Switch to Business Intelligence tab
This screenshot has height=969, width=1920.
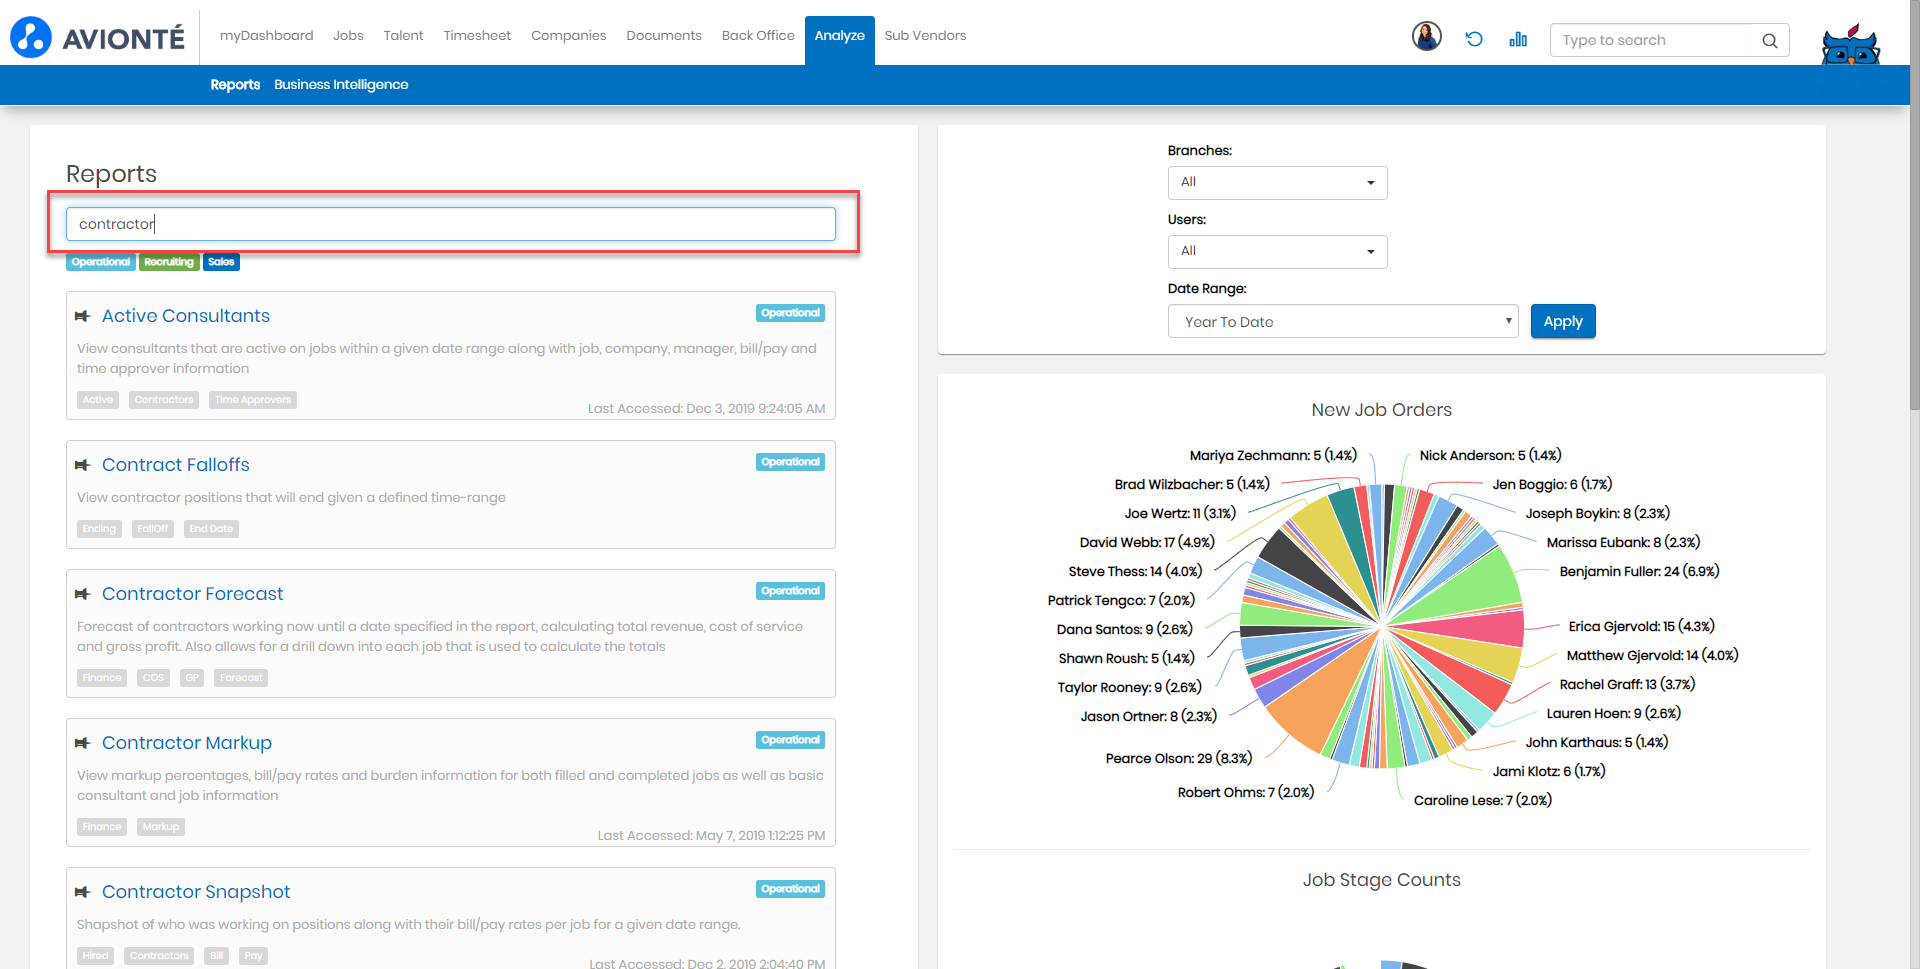(341, 85)
